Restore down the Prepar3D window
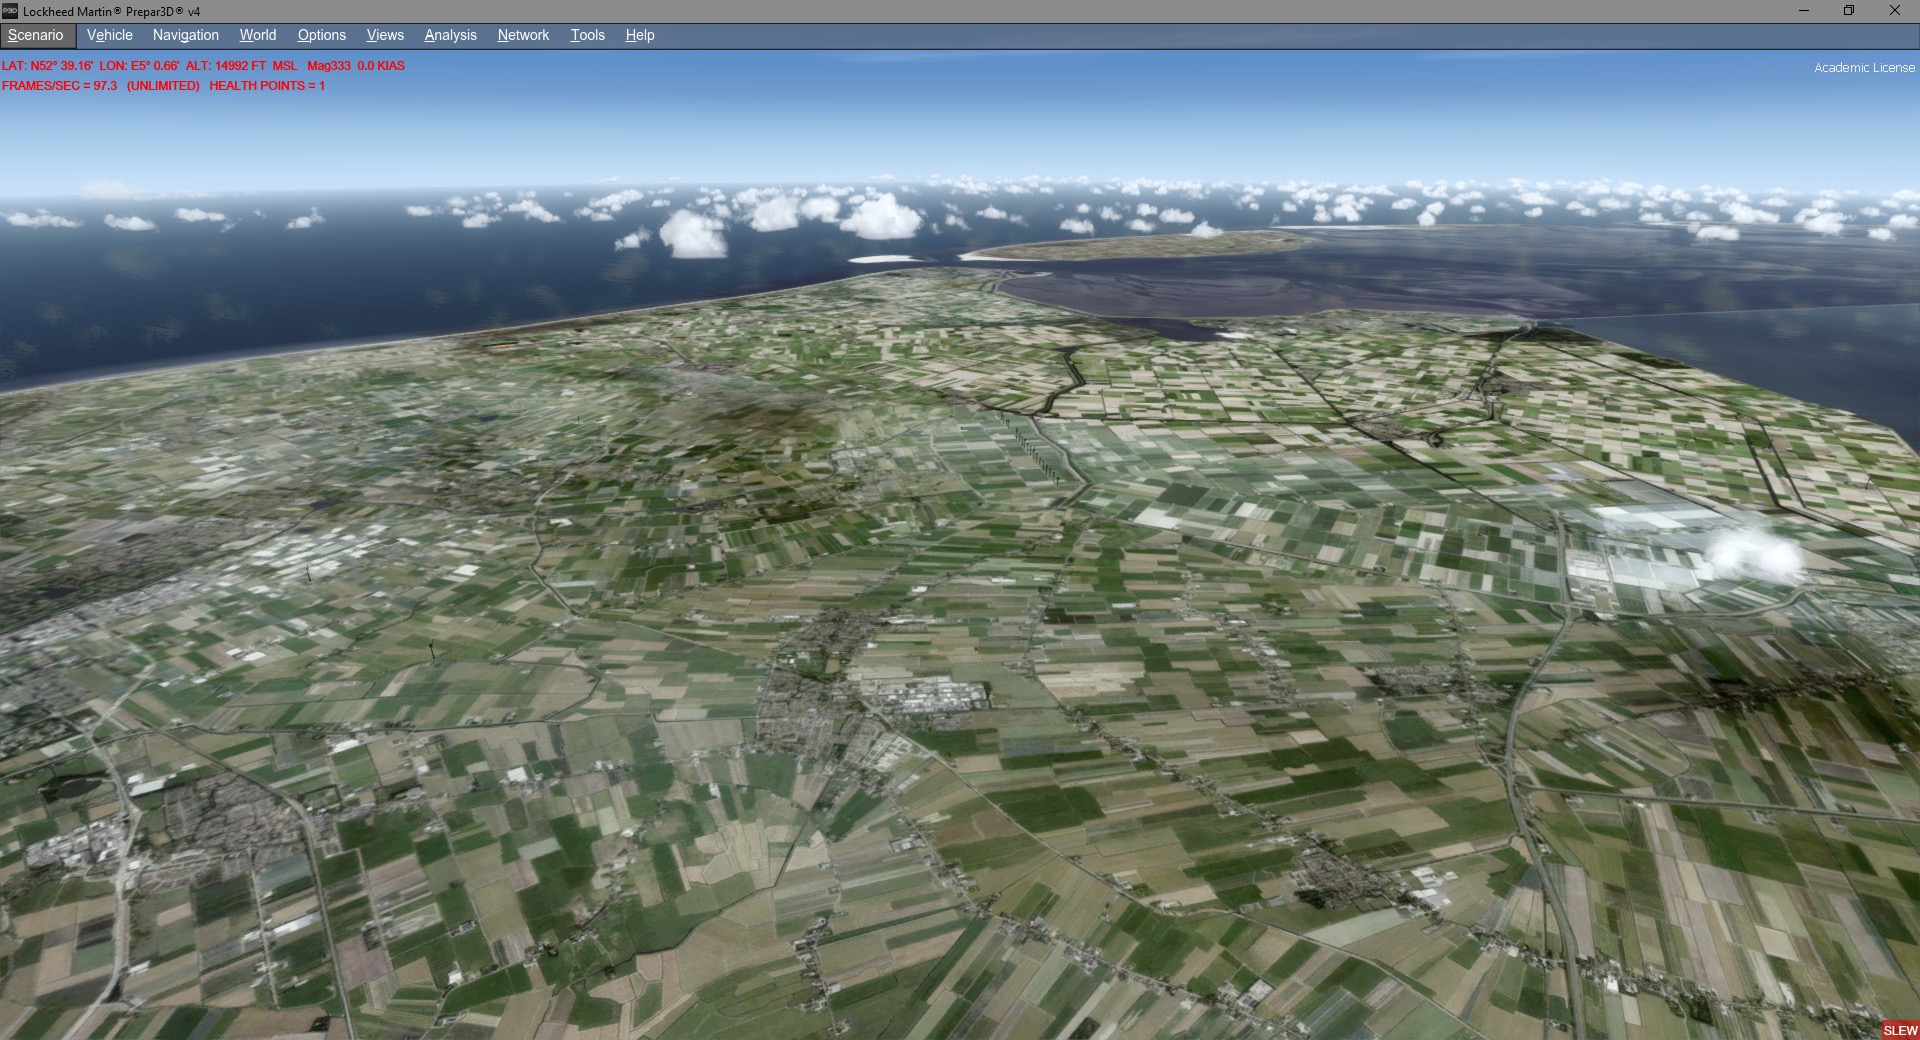 tap(1849, 11)
